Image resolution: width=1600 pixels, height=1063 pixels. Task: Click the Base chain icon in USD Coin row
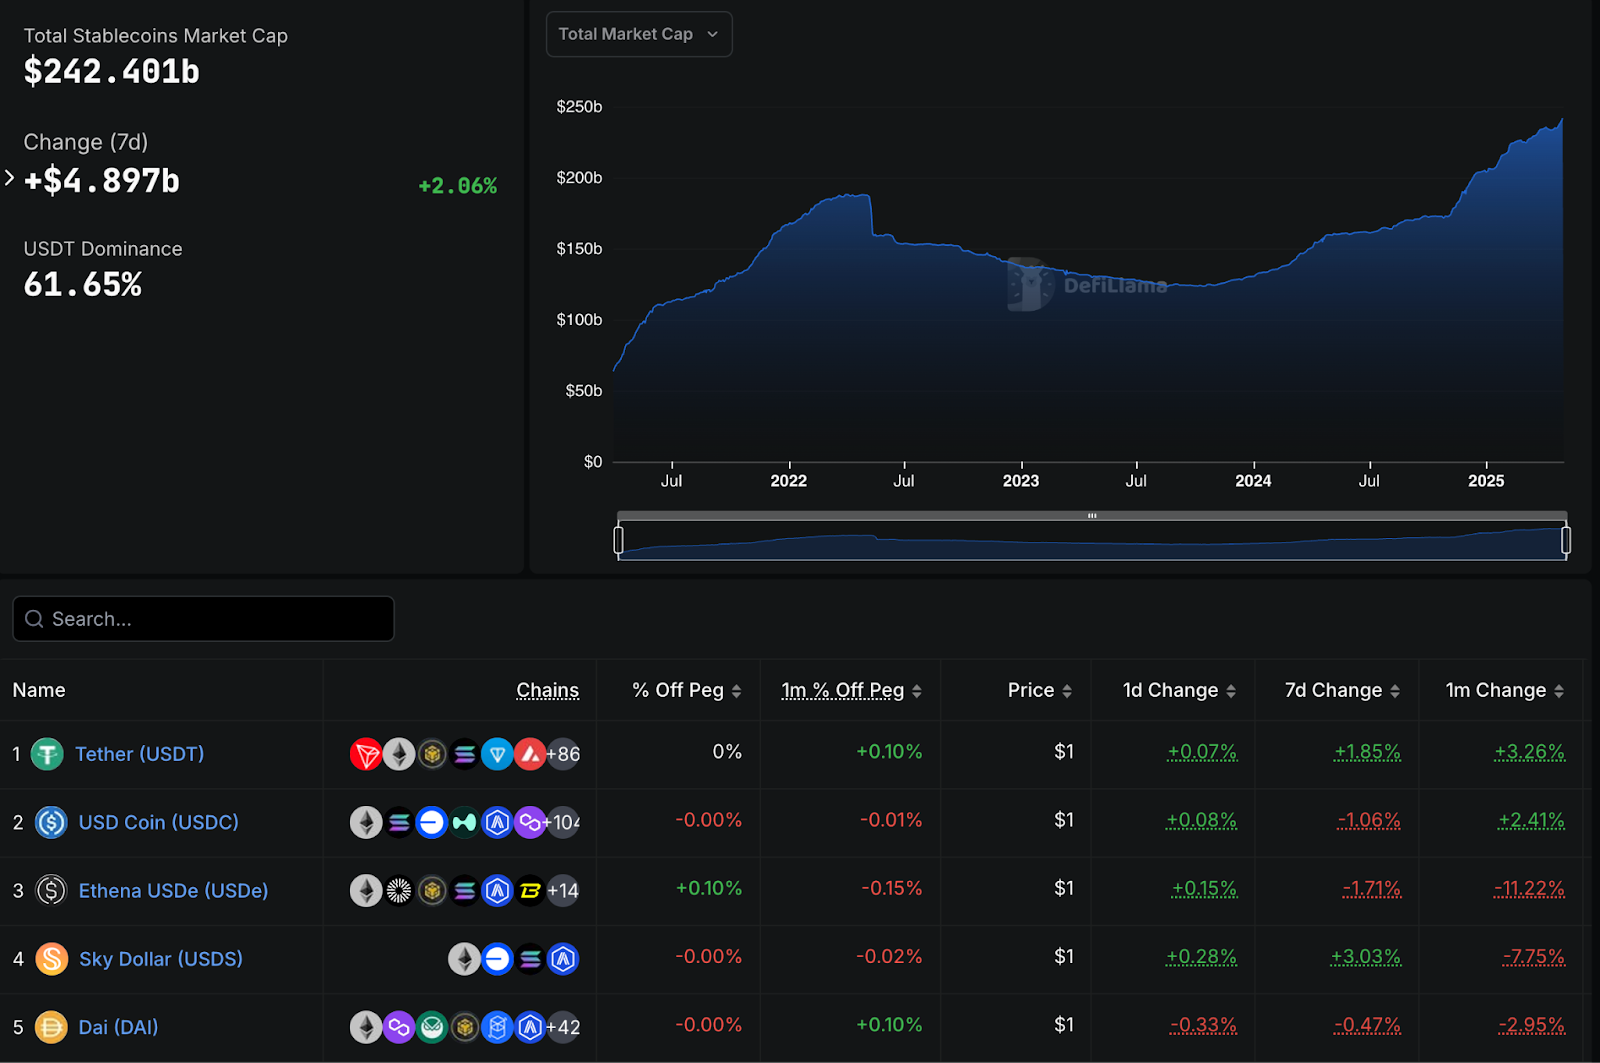click(432, 822)
